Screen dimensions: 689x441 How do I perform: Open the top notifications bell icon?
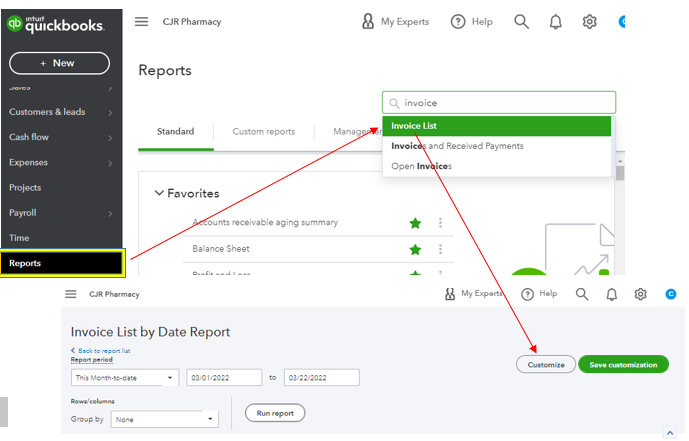[x=555, y=22]
